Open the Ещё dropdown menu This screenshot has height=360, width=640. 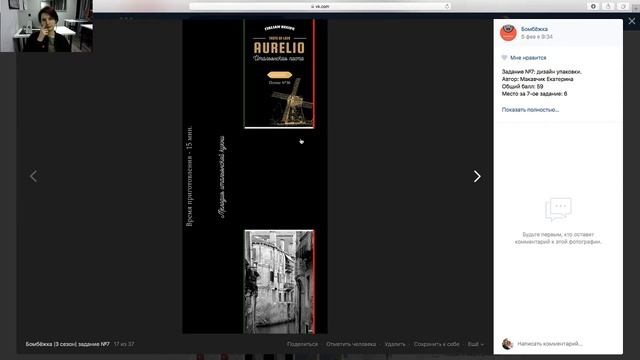point(475,344)
